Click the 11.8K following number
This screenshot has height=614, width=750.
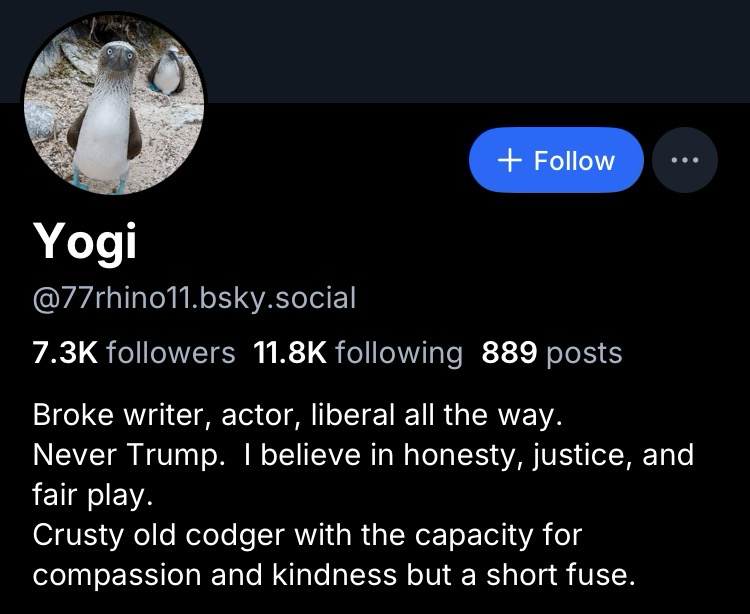pyautogui.click(x=291, y=352)
